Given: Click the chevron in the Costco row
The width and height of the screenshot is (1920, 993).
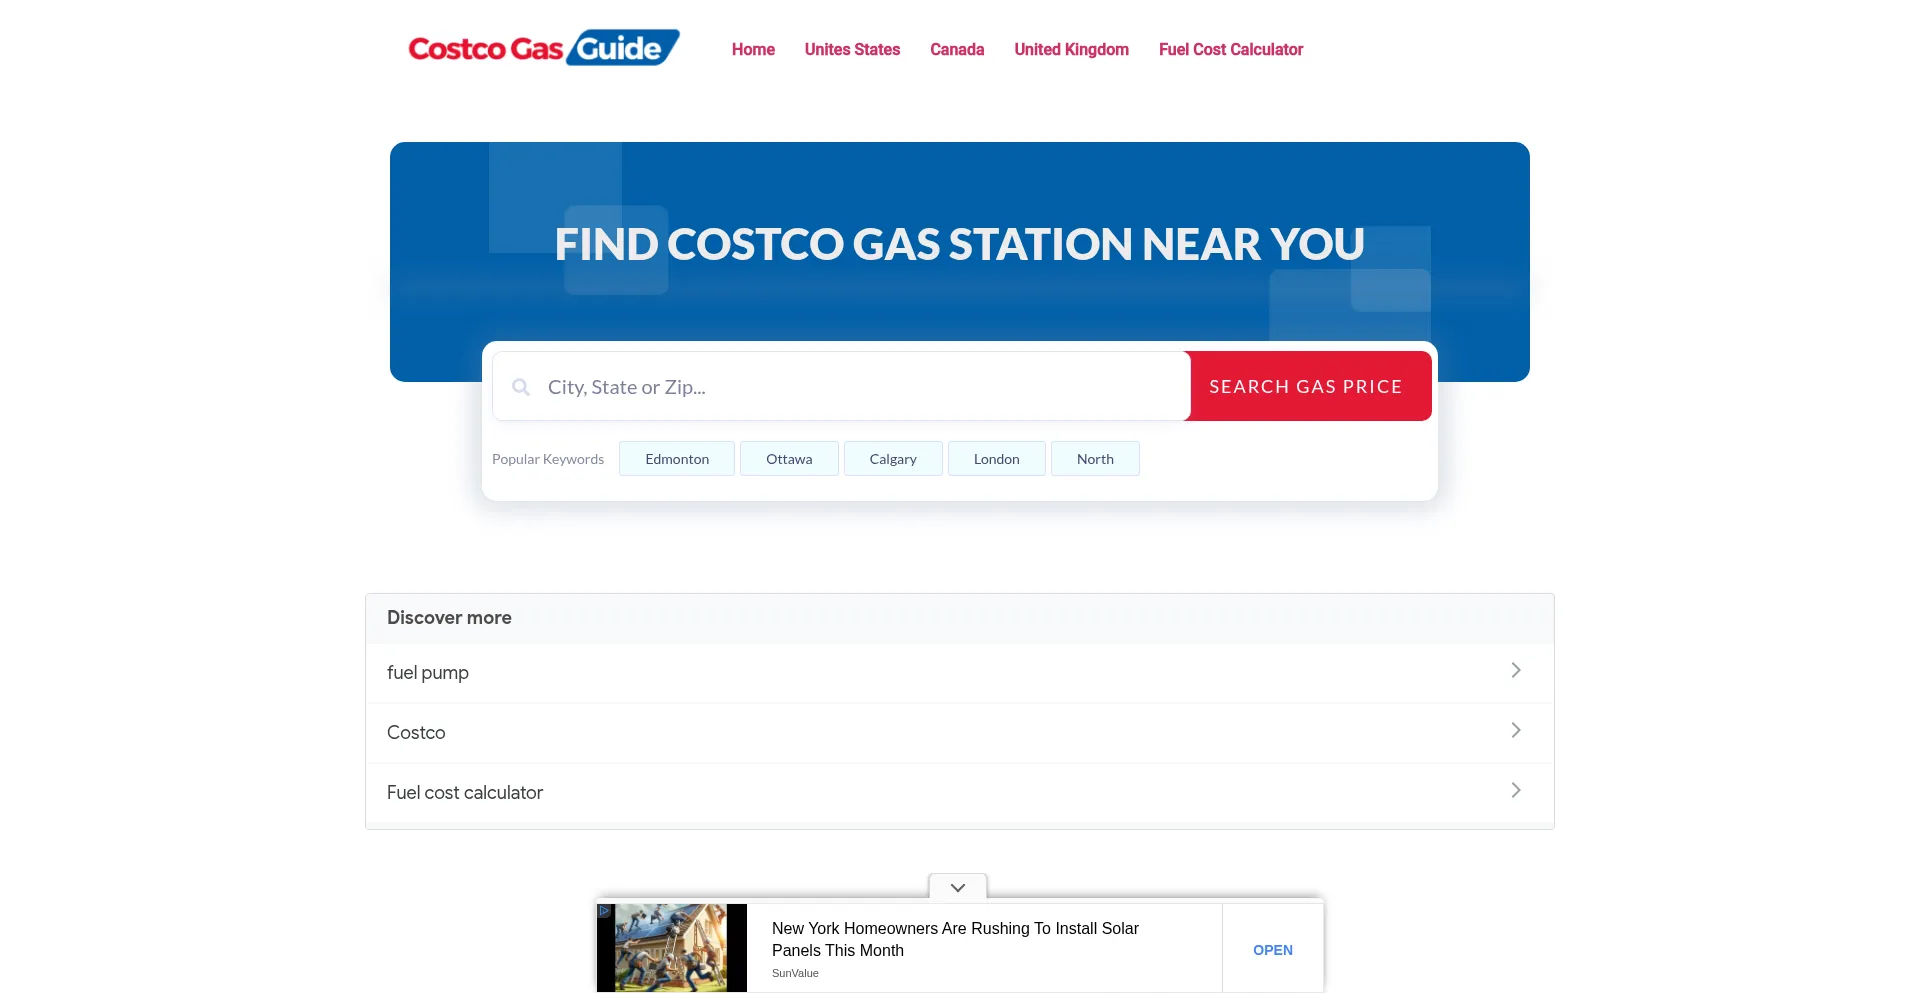Looking at the screenshot, I should pyautogui.click(x=1516, y=730).
